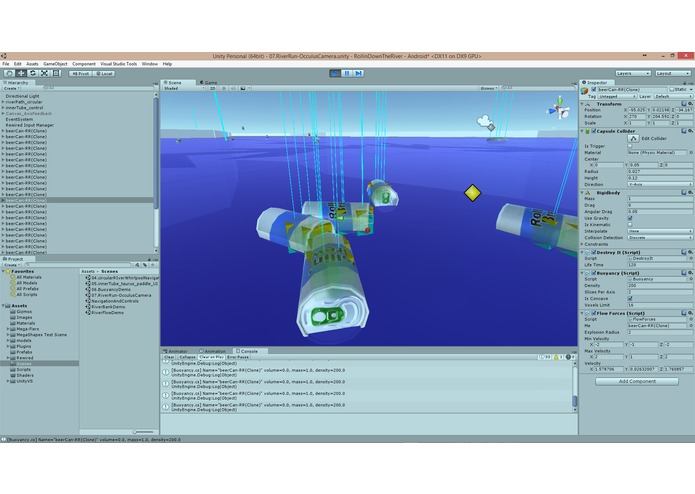Expand innerTube_control in Hierarchy
Screen dimensions: 695x494
coord(3,108)
